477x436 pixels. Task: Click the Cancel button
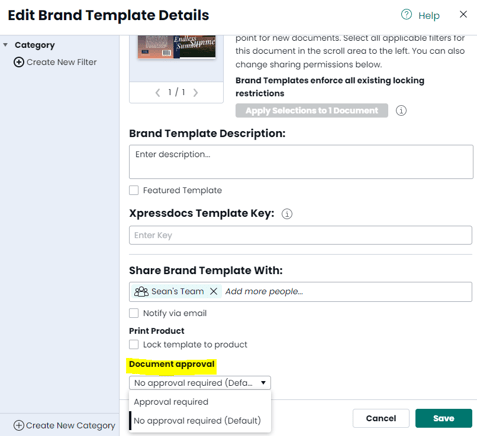tap(381, 418)
